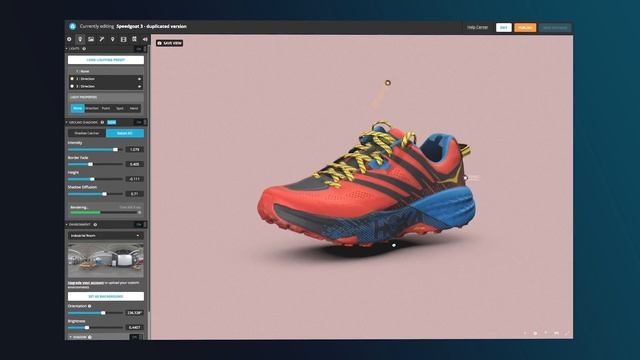Set light type to Point
This screenshot has width=640, height=360.
tap(106, 108)
